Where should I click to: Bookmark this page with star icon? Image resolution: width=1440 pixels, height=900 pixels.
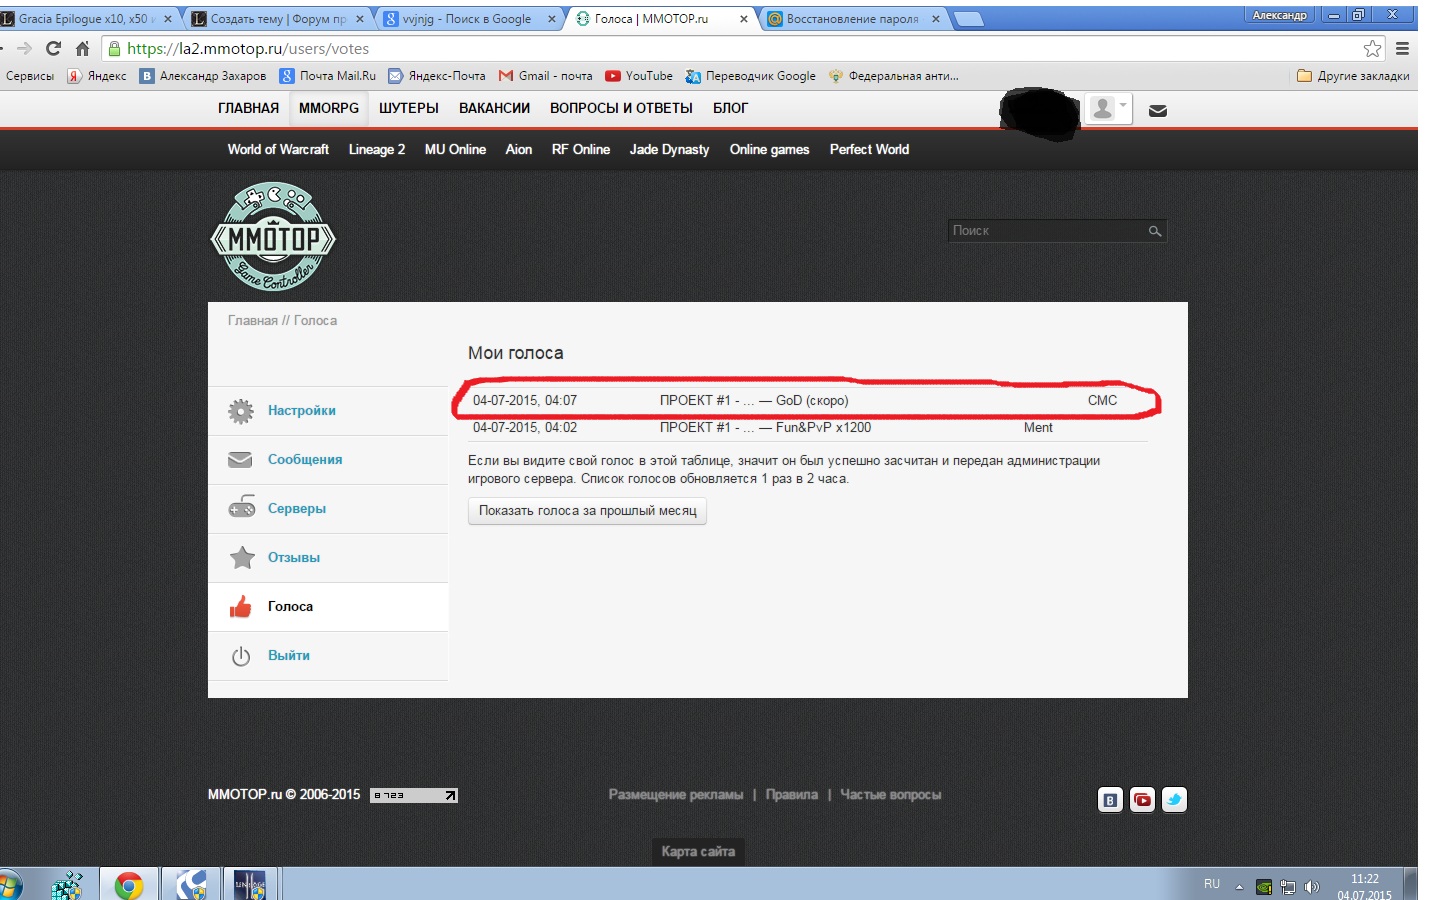pos(1372,49)
